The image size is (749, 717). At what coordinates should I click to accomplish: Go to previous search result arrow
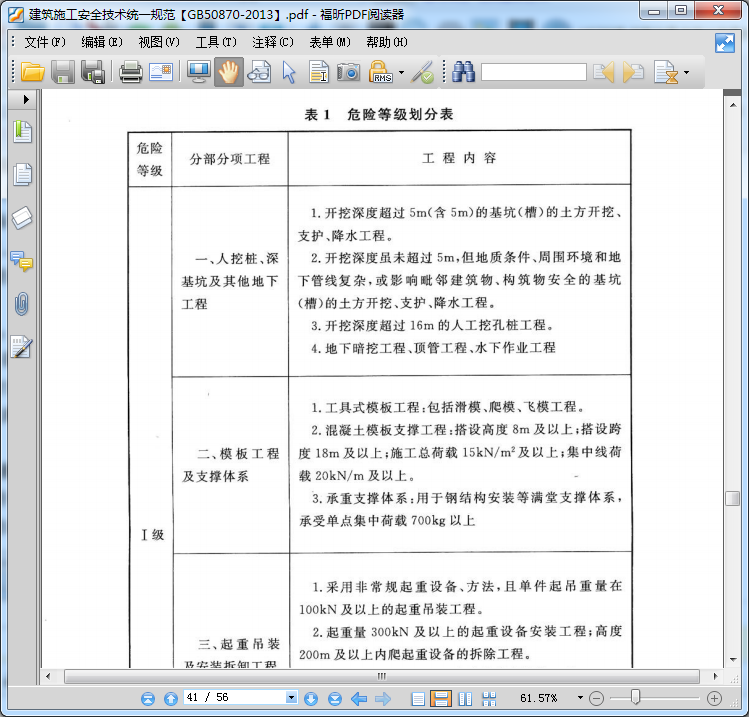pos(604,73)
